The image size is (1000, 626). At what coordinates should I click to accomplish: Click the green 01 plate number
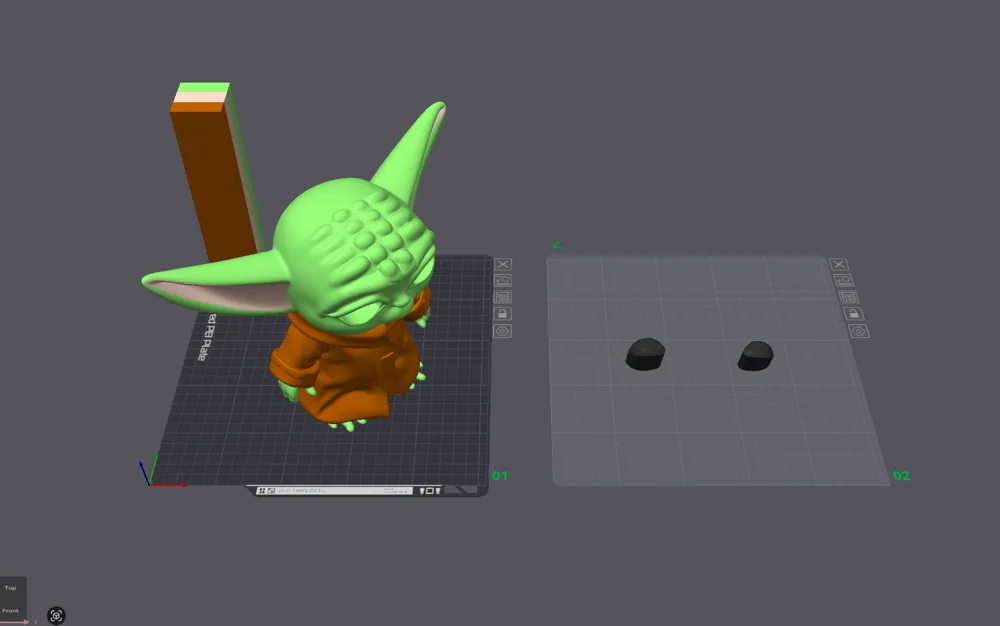[500, 476]
